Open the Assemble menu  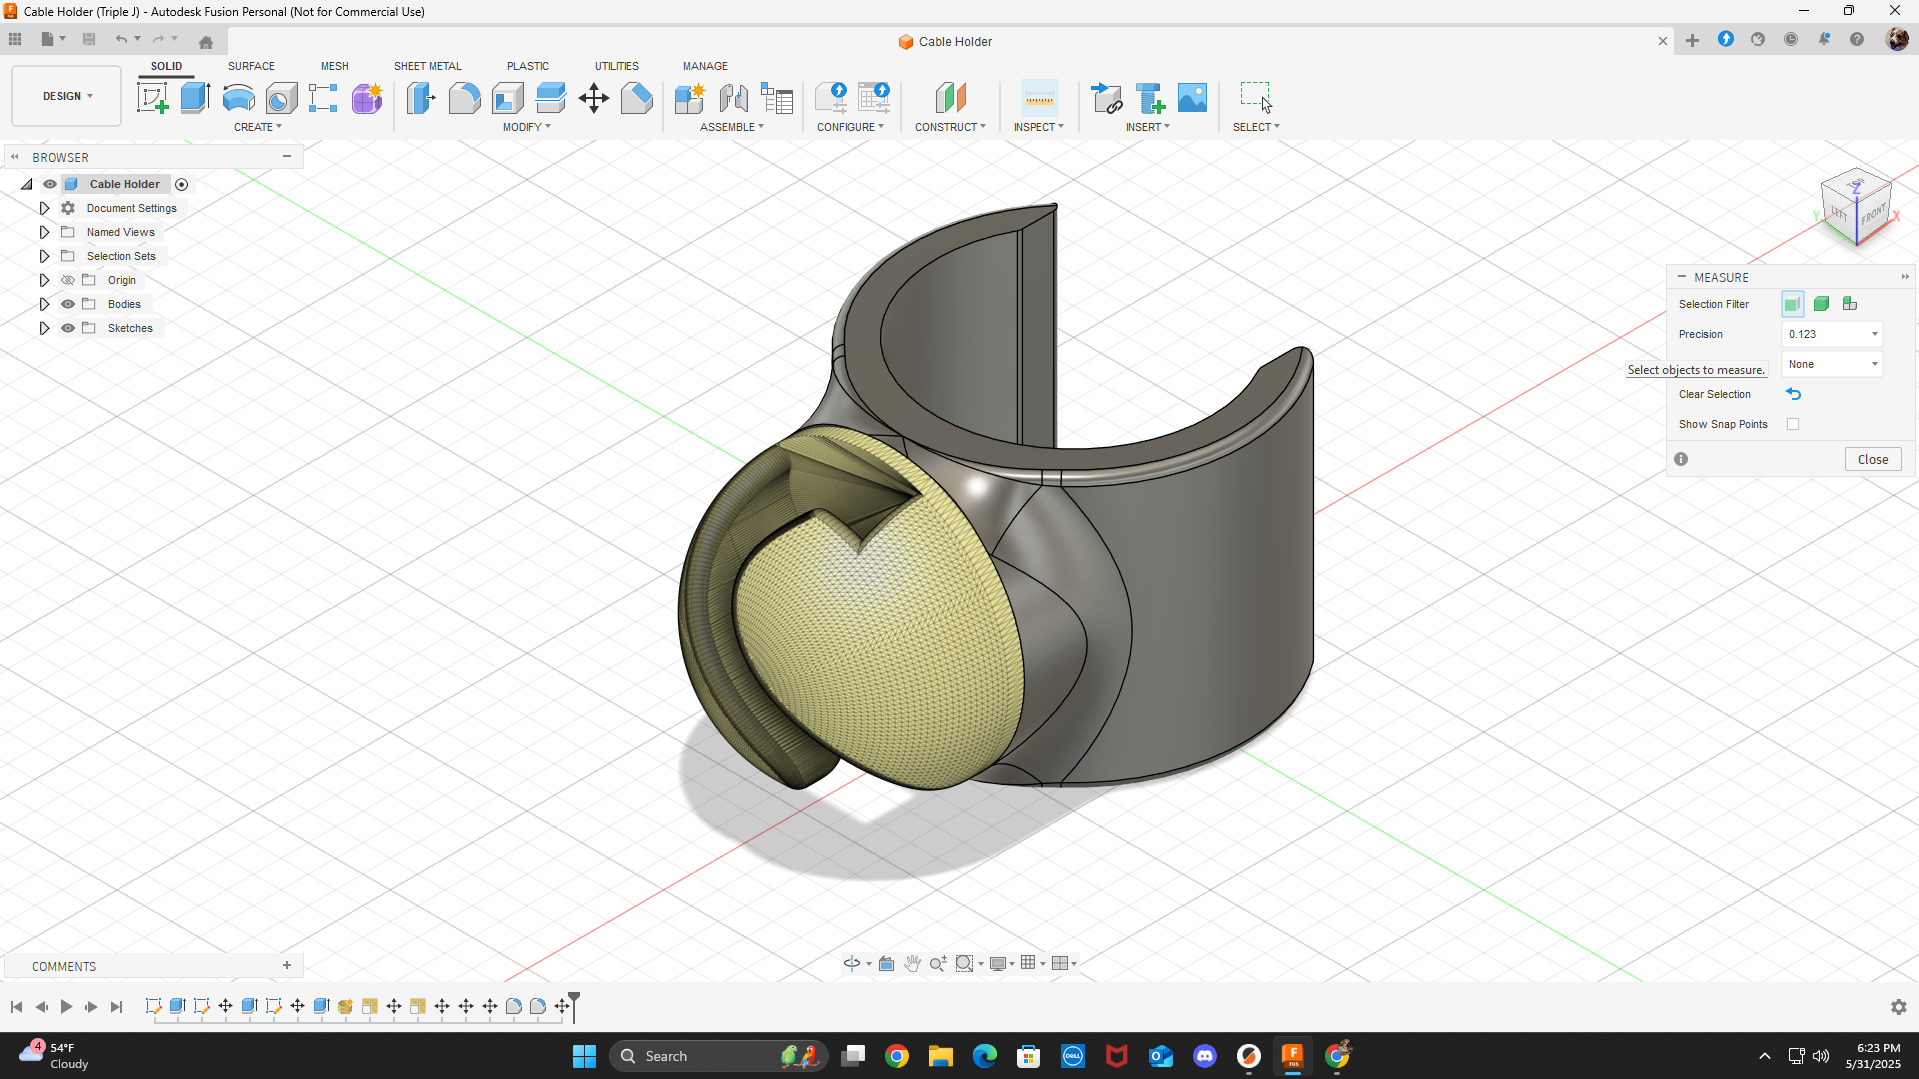click(732, 127)
